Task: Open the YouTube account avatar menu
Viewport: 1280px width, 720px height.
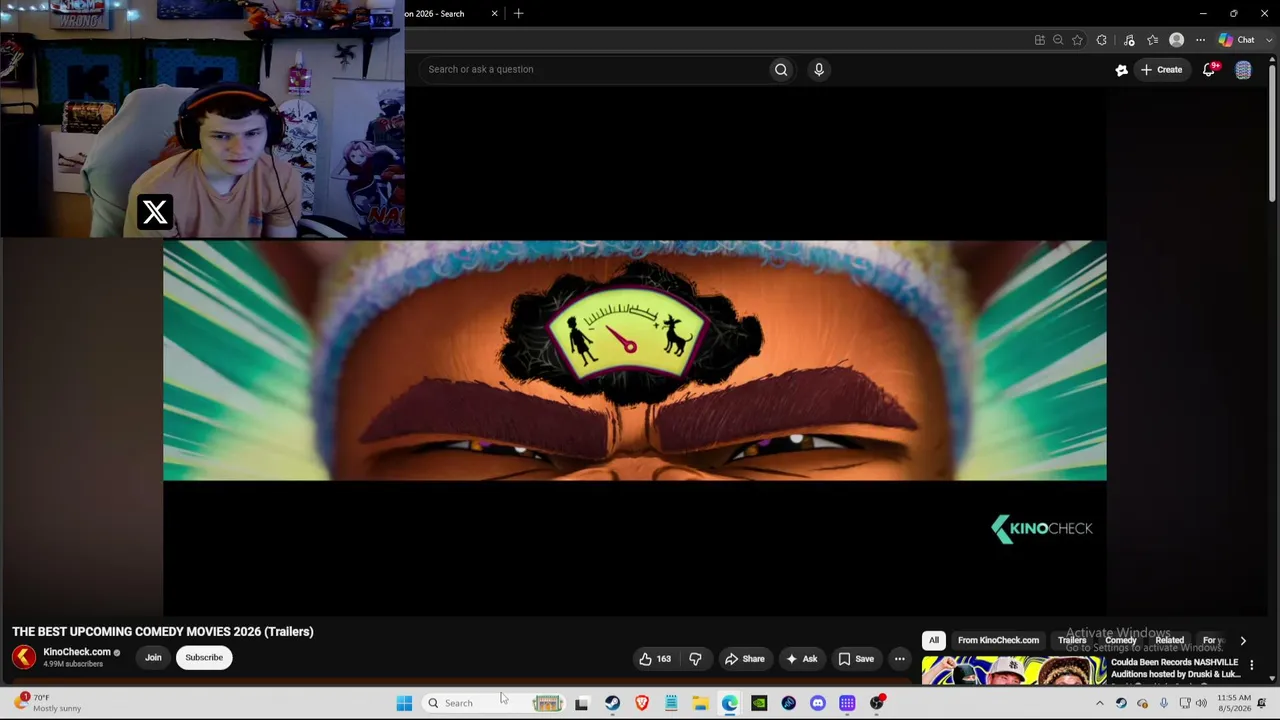Action: point(1243,70)
